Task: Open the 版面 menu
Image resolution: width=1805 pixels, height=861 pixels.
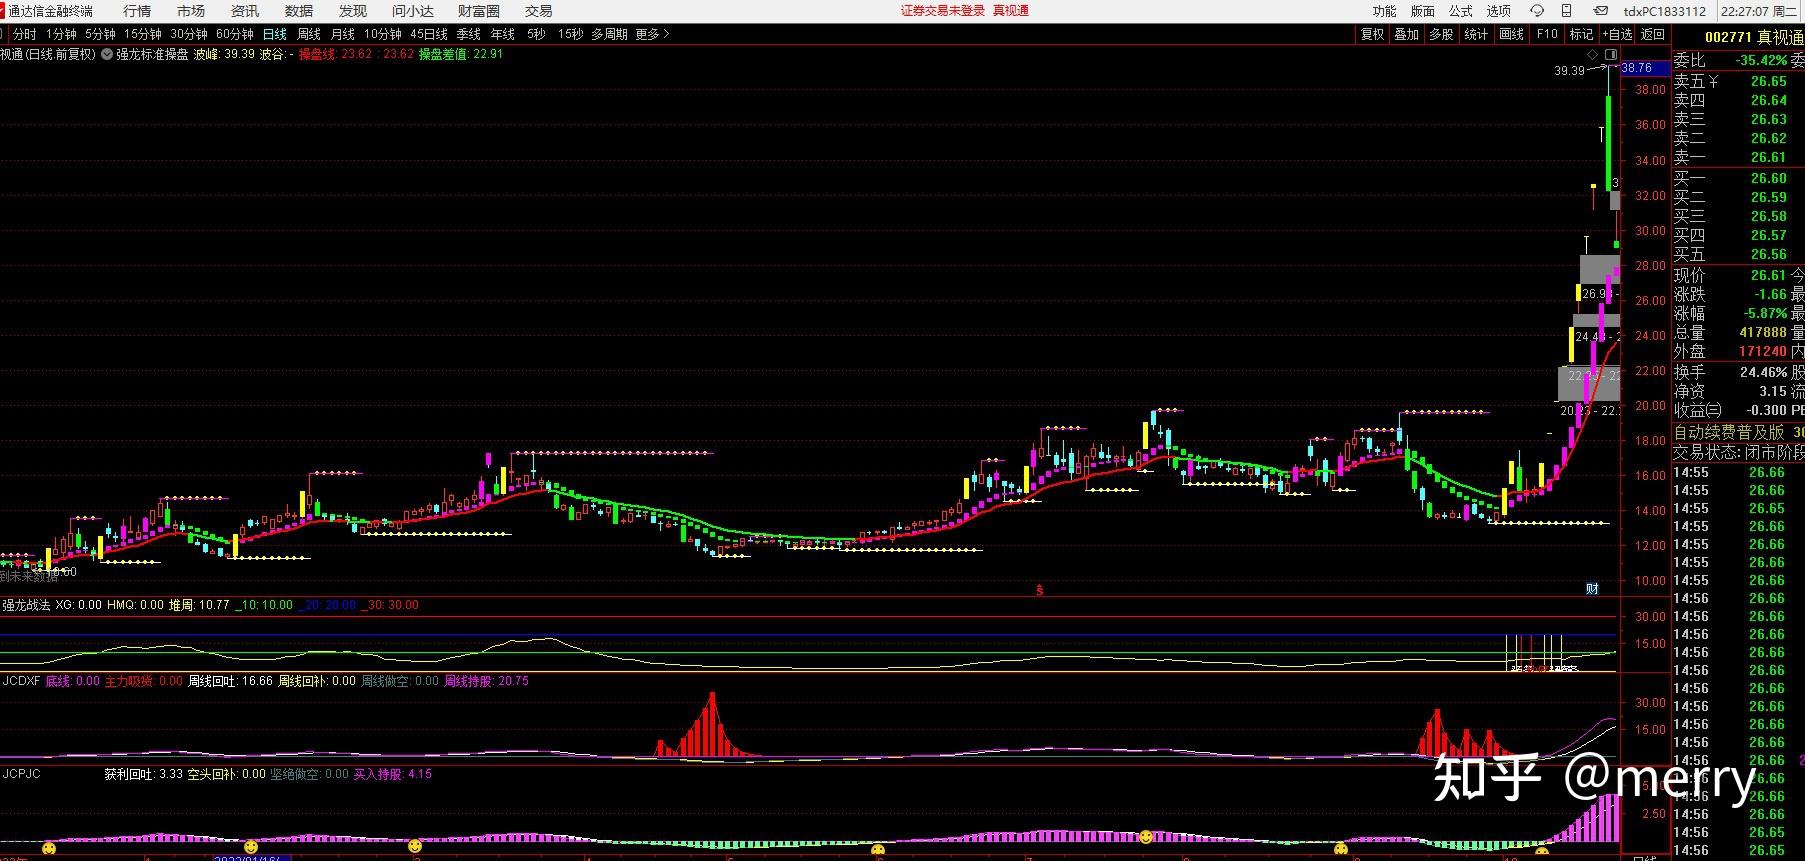Action: (1423, 11)
